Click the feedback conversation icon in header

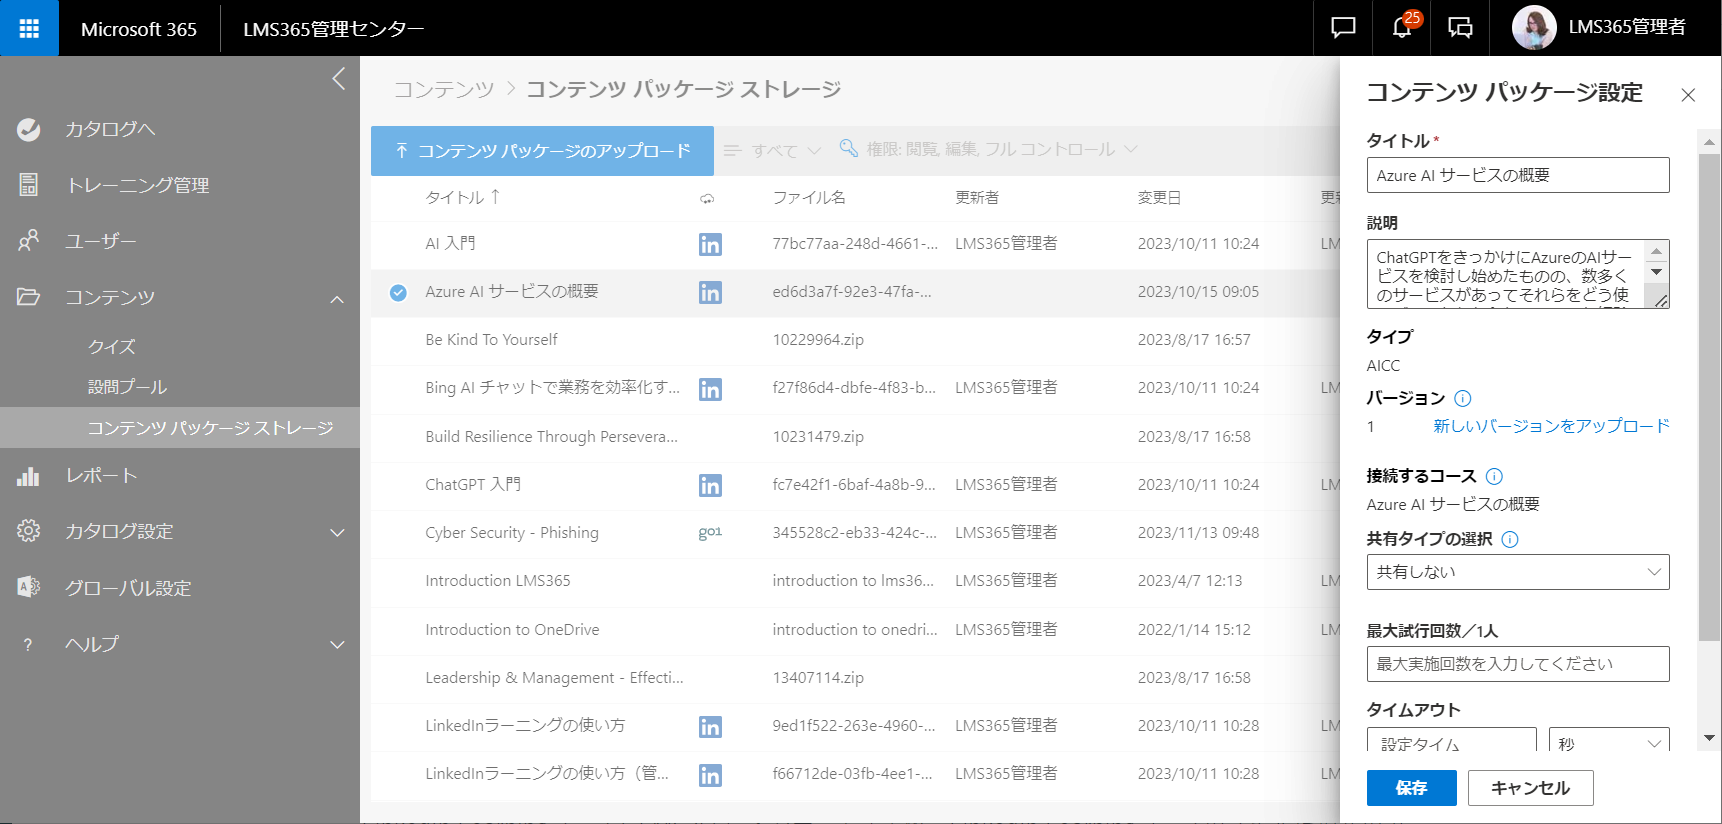tap(1460, 28)
